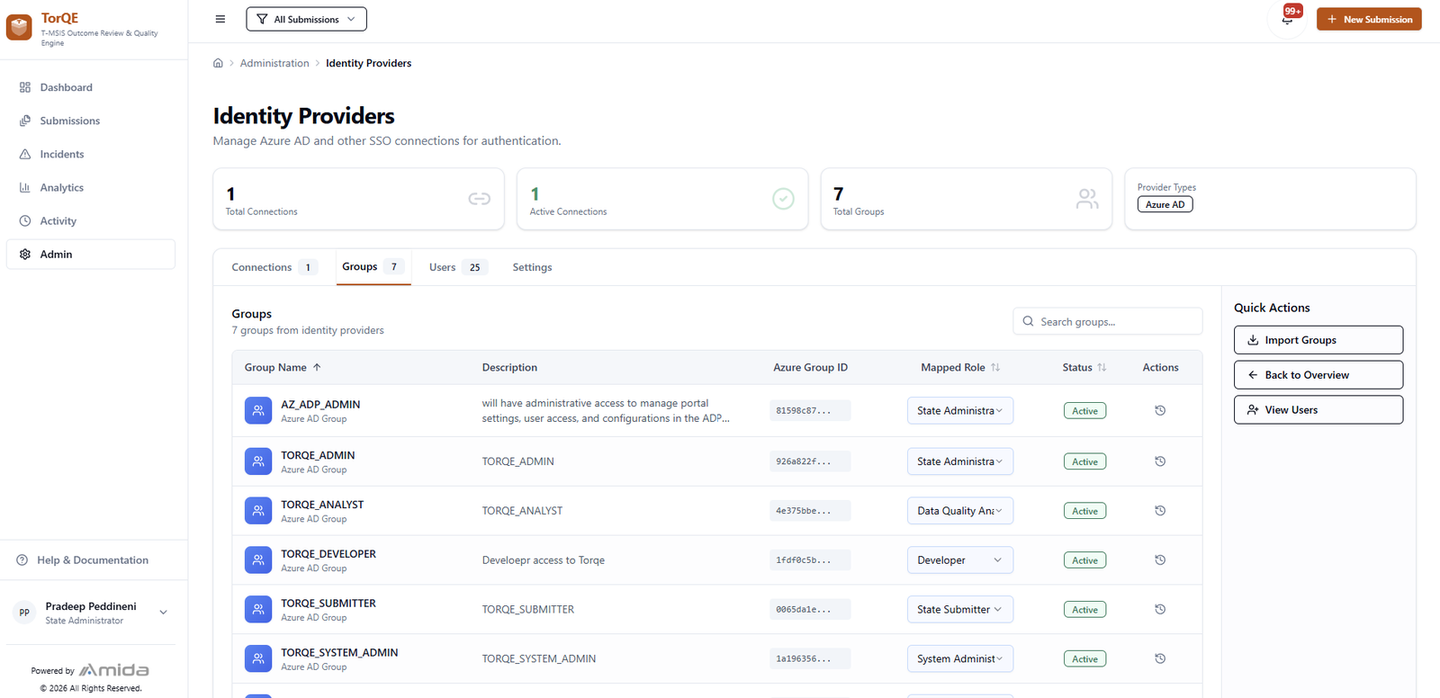Click the PP user avatar
This screenshot has width=1440, height=698.
point(25,613)
